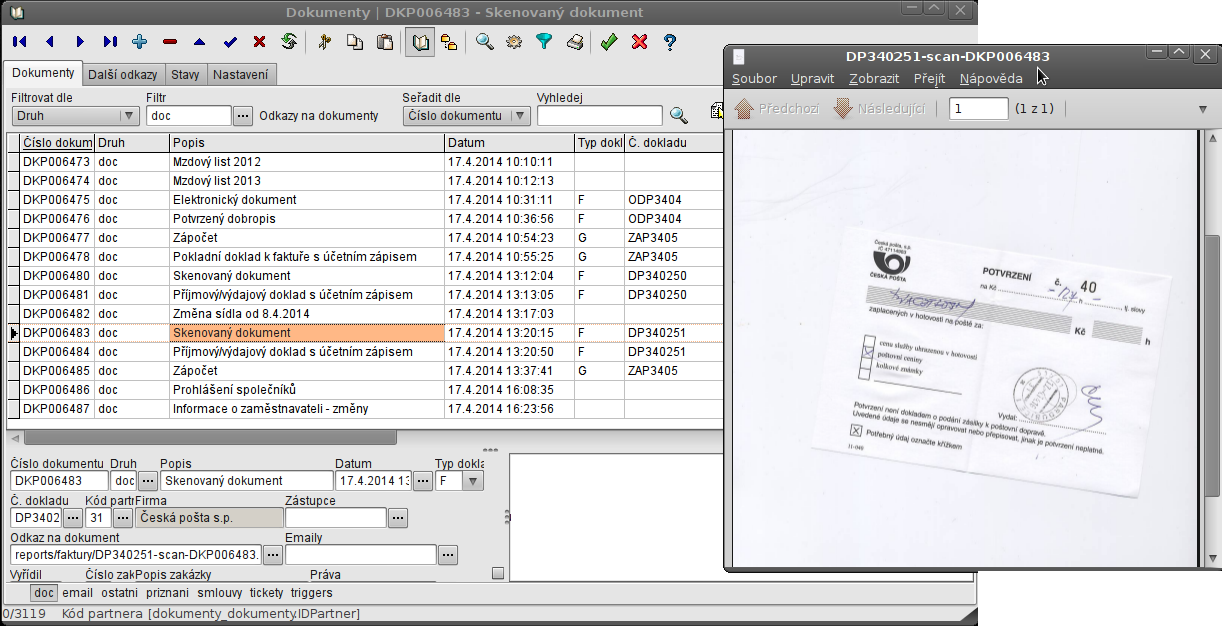Click the horizontal scrollbar under the table
The image size is (1222, 626).
[x=210, y=437]
